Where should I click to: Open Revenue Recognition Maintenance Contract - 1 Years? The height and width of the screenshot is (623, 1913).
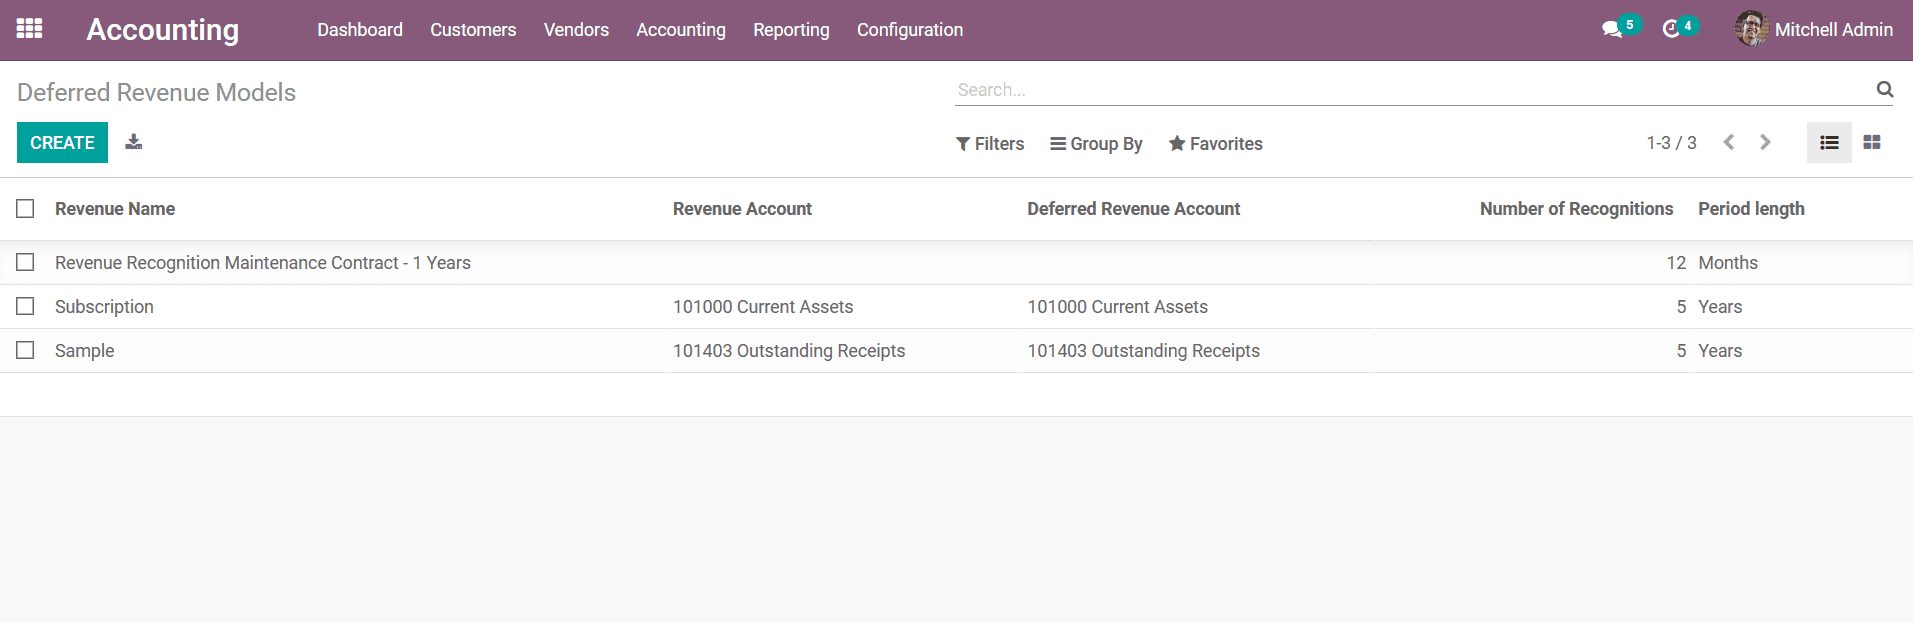[x=263, y=263]
